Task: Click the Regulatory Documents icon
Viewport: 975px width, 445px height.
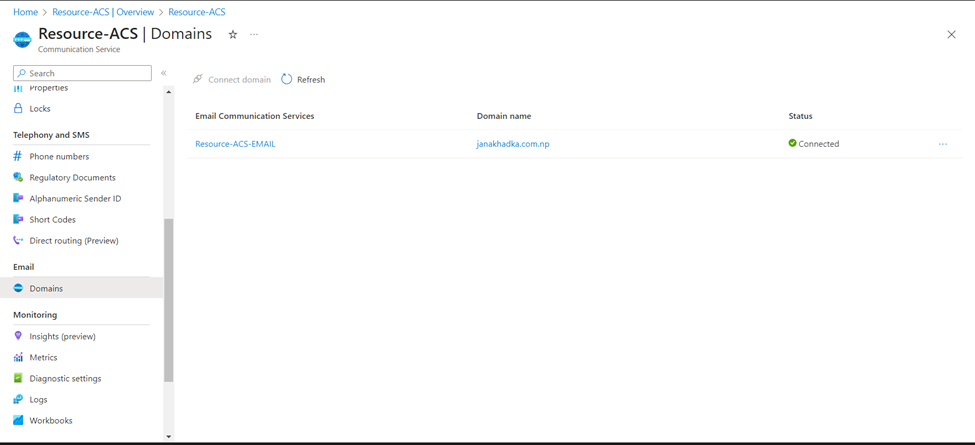Action: (x=18, y=177)
